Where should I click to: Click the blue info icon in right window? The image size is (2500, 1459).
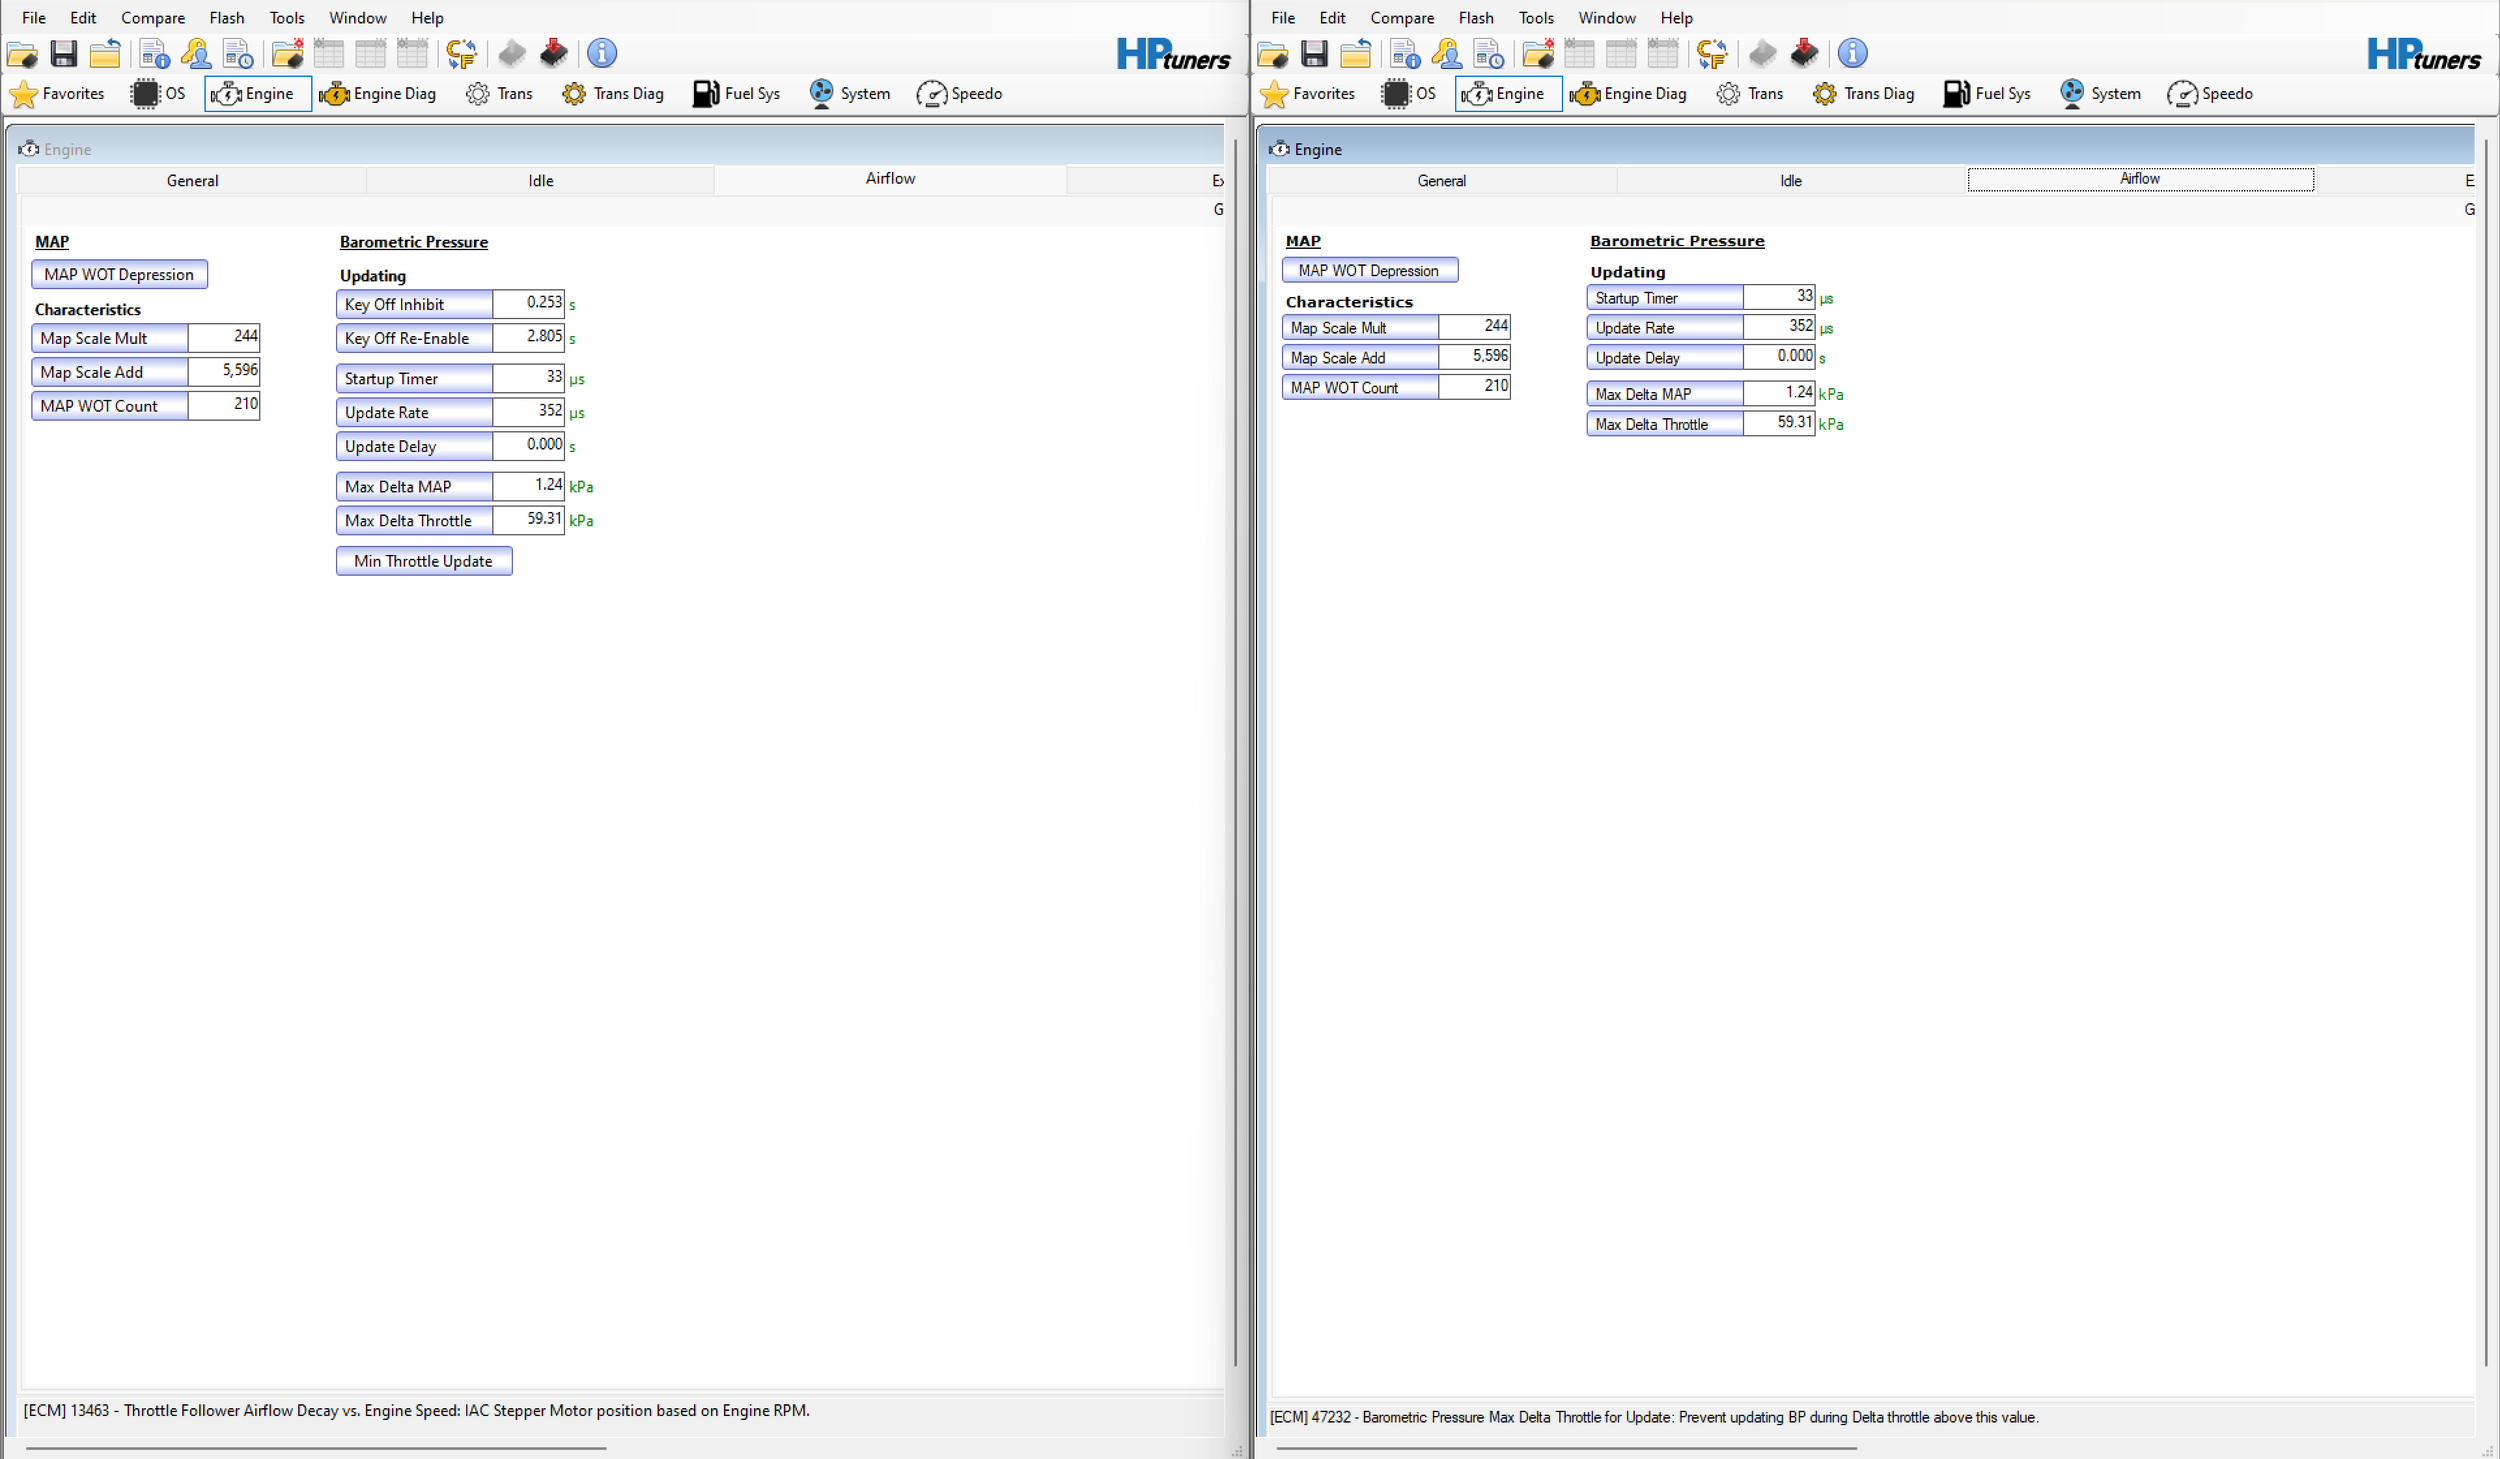1852,53
